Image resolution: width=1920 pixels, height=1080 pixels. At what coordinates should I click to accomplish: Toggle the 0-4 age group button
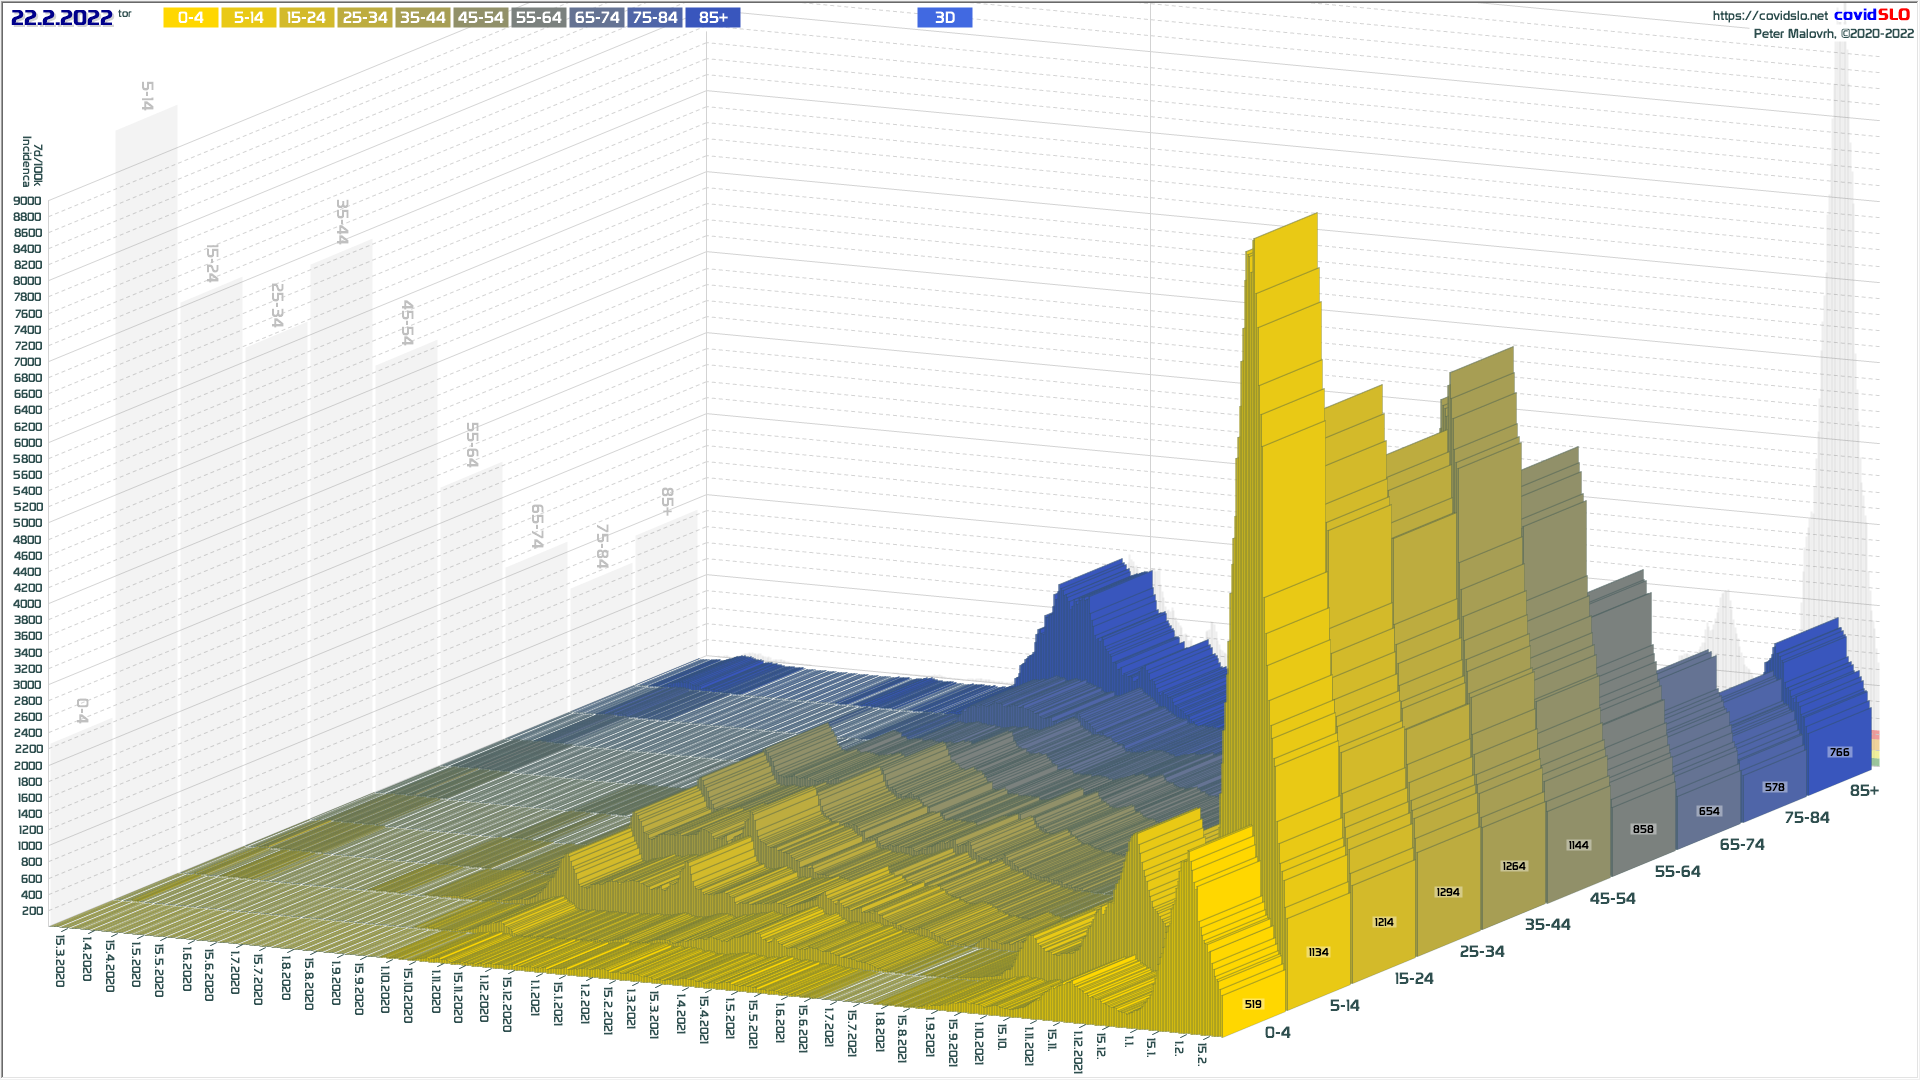(190, 18)
